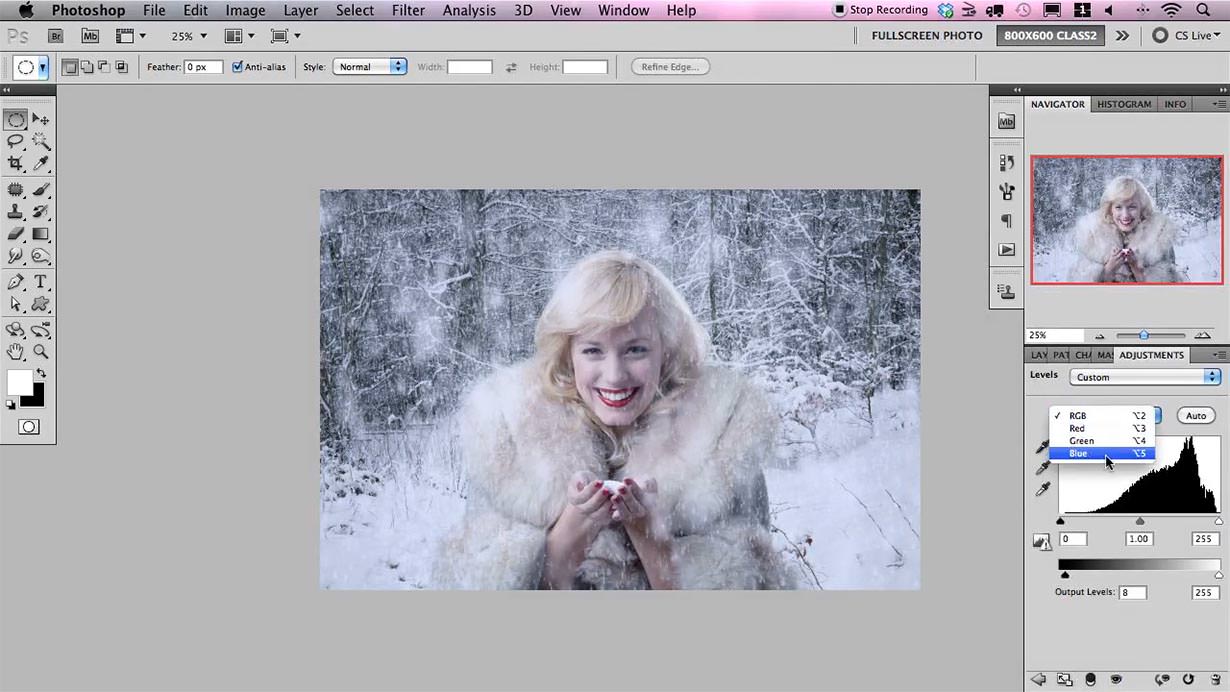Toggle Quick Mask mode button
Screen dimensions: 1230x692
click(x=29, y=427)
